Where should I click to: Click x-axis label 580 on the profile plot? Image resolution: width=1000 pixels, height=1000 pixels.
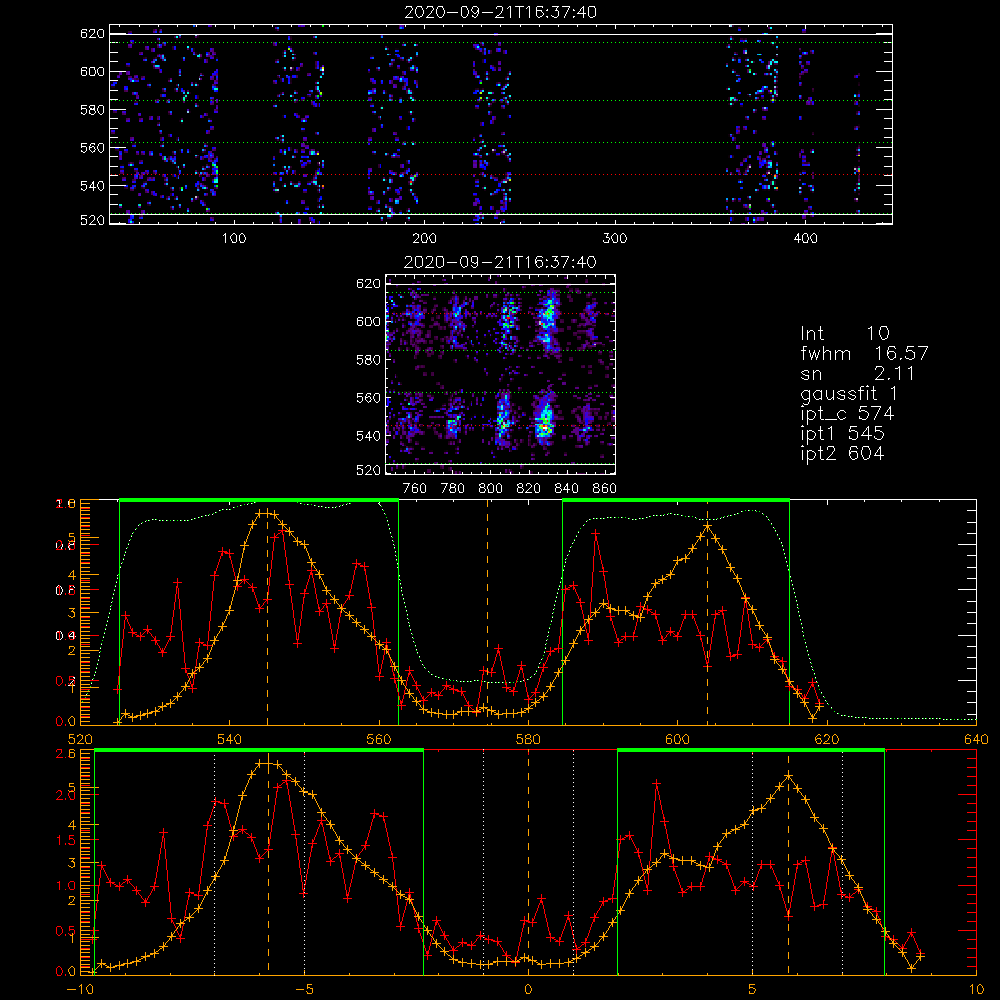coord(528,740)
